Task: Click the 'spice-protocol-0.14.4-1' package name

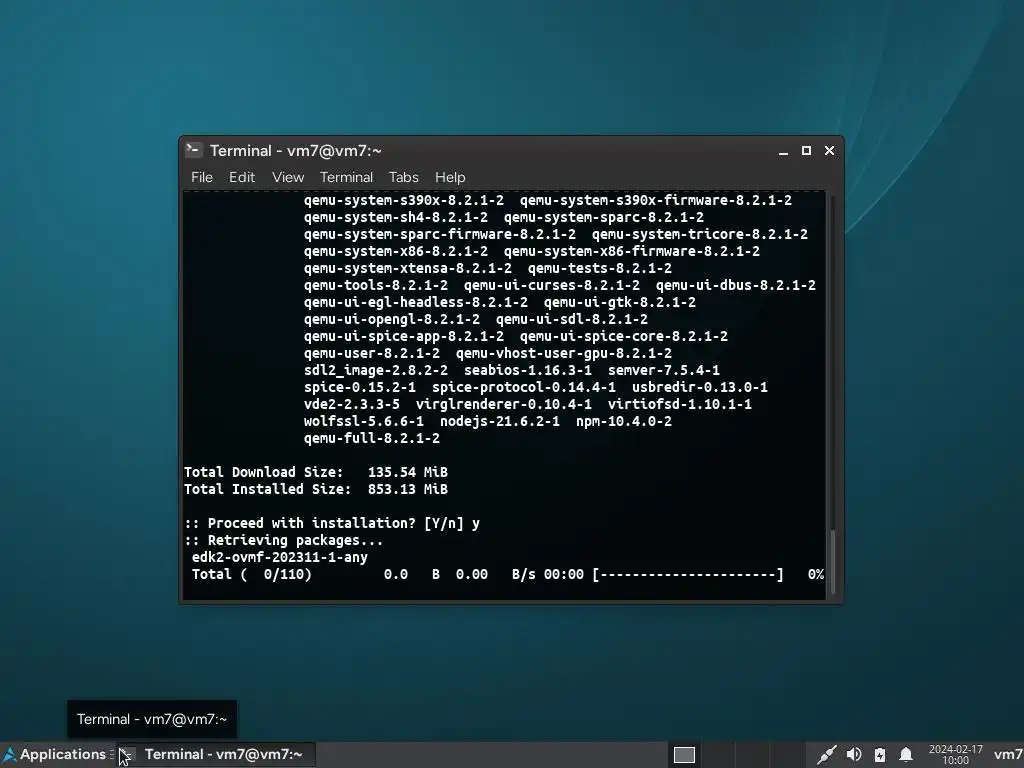Action: click(524, 387)
